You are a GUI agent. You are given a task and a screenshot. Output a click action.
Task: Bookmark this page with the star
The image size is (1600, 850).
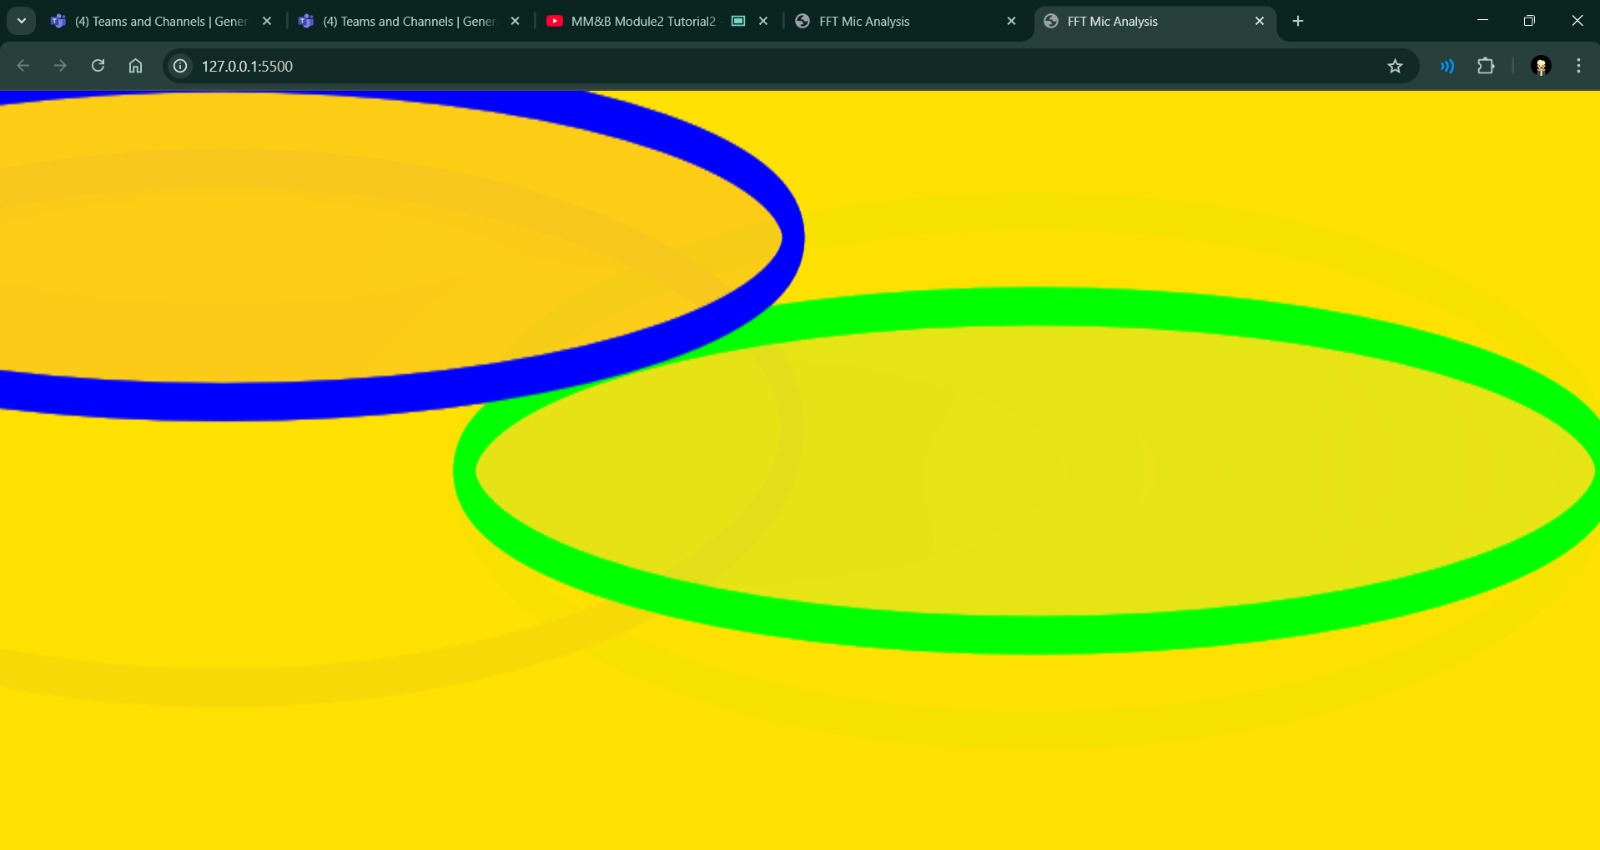(x=1395, y=66)
